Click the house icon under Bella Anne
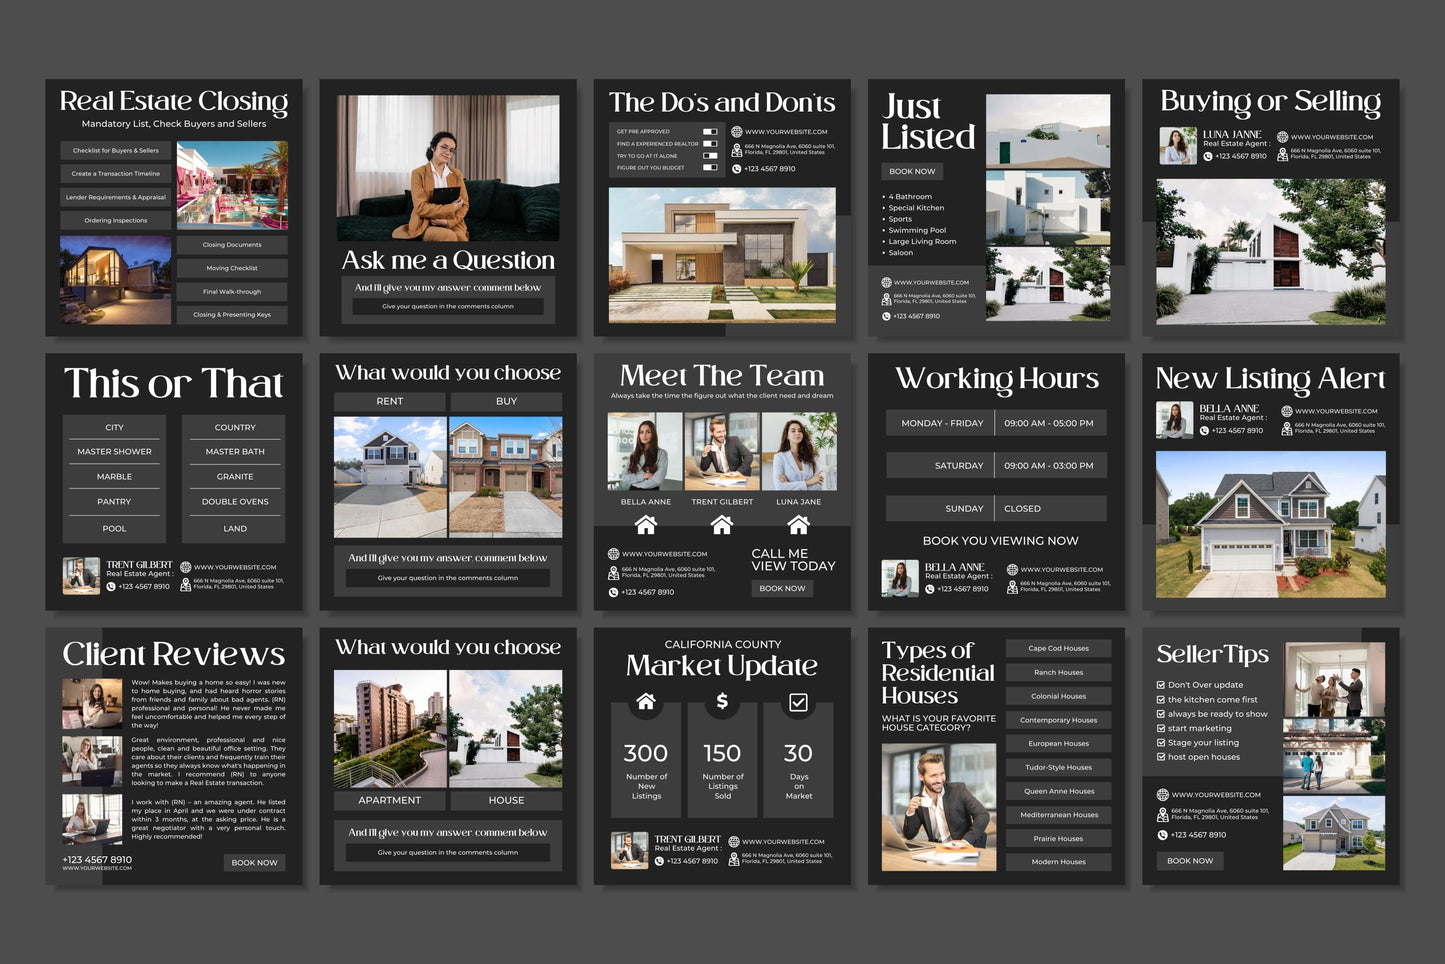Viewport: 1445px width, 964px height. point(646,524)
